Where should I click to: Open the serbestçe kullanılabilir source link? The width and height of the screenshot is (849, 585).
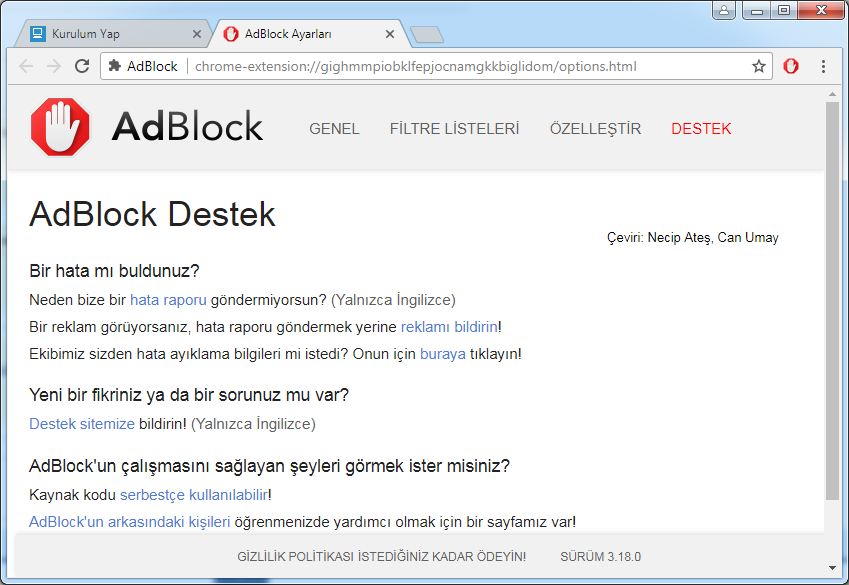[194, 495]
